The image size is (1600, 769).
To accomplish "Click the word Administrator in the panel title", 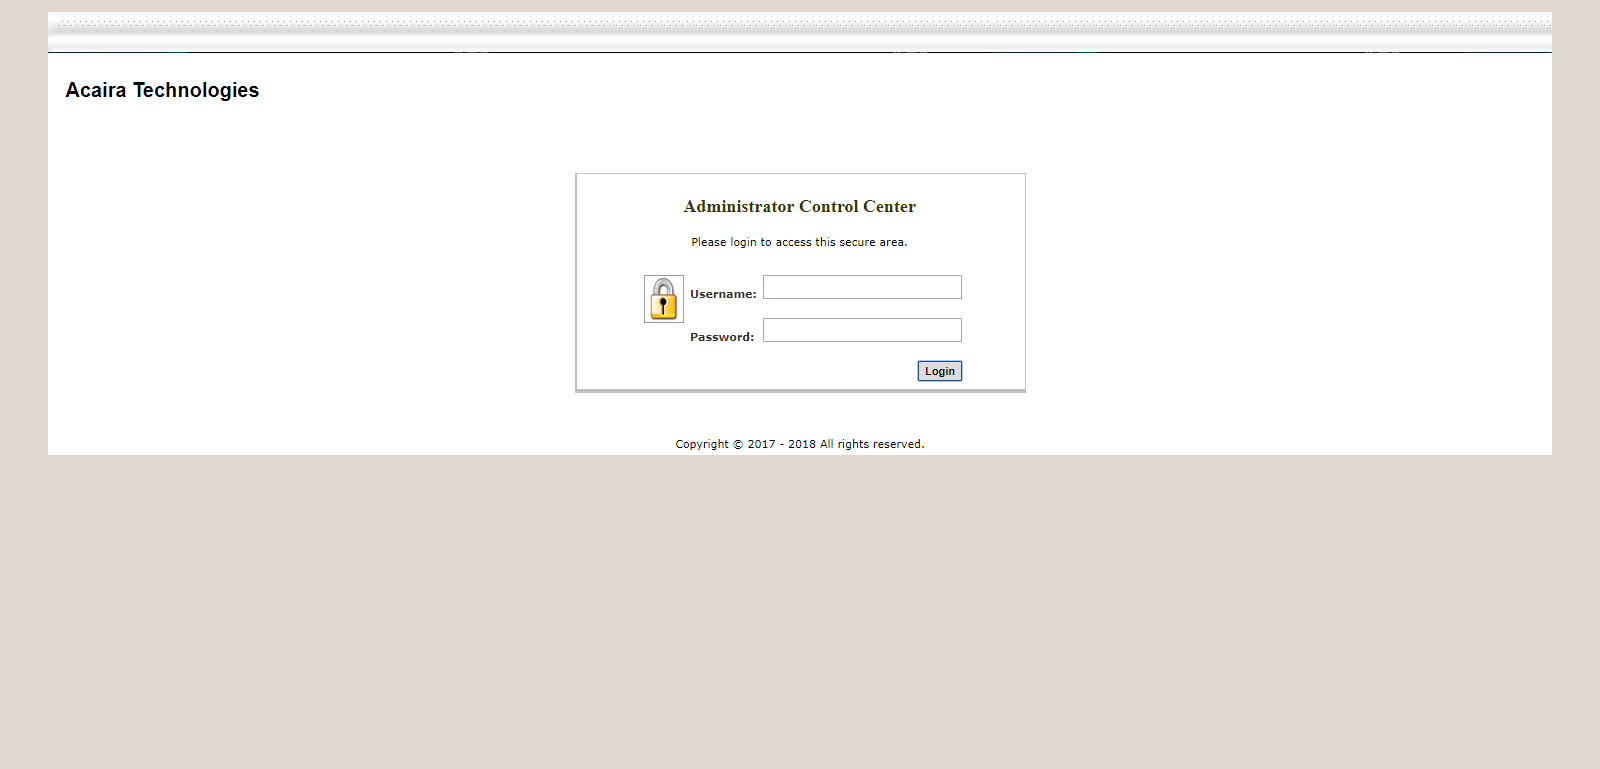I will (x=738, y=207).
